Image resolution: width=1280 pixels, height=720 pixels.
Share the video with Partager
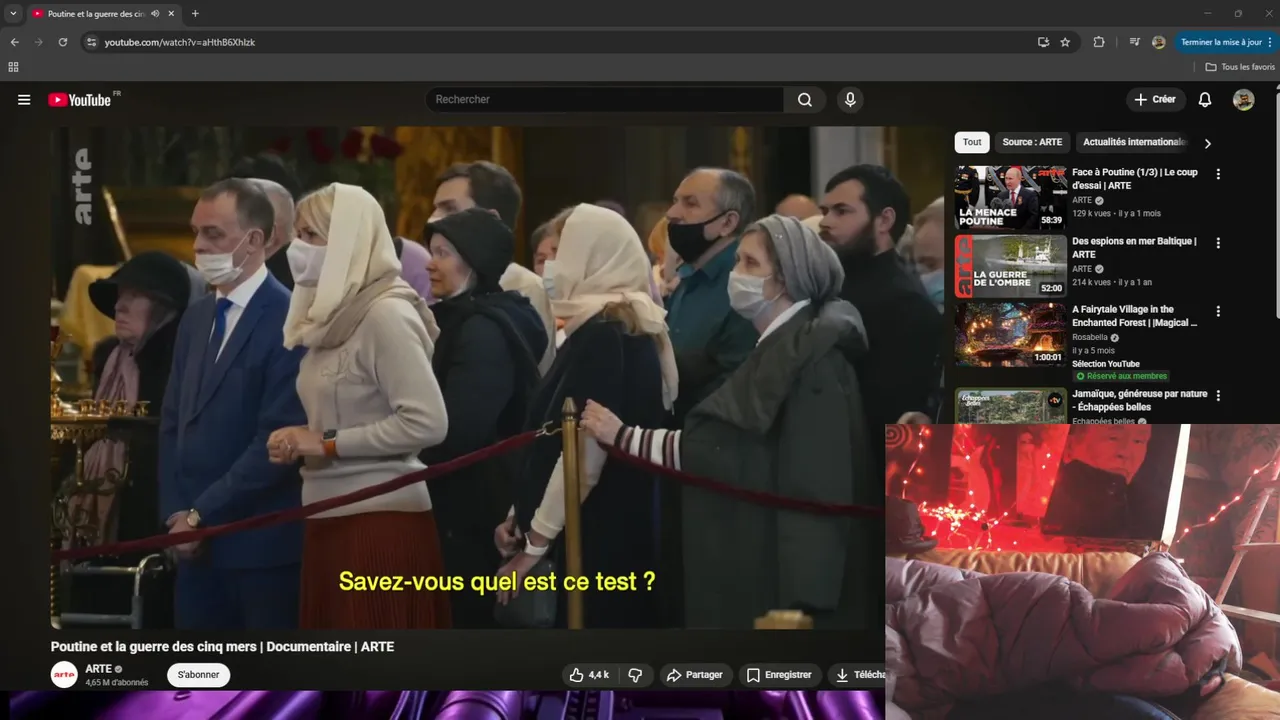(x=695, y=675)
